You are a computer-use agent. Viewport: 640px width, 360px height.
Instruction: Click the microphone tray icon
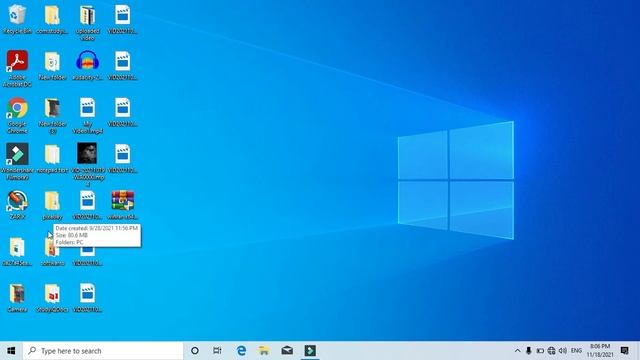[x=529, y=351]
